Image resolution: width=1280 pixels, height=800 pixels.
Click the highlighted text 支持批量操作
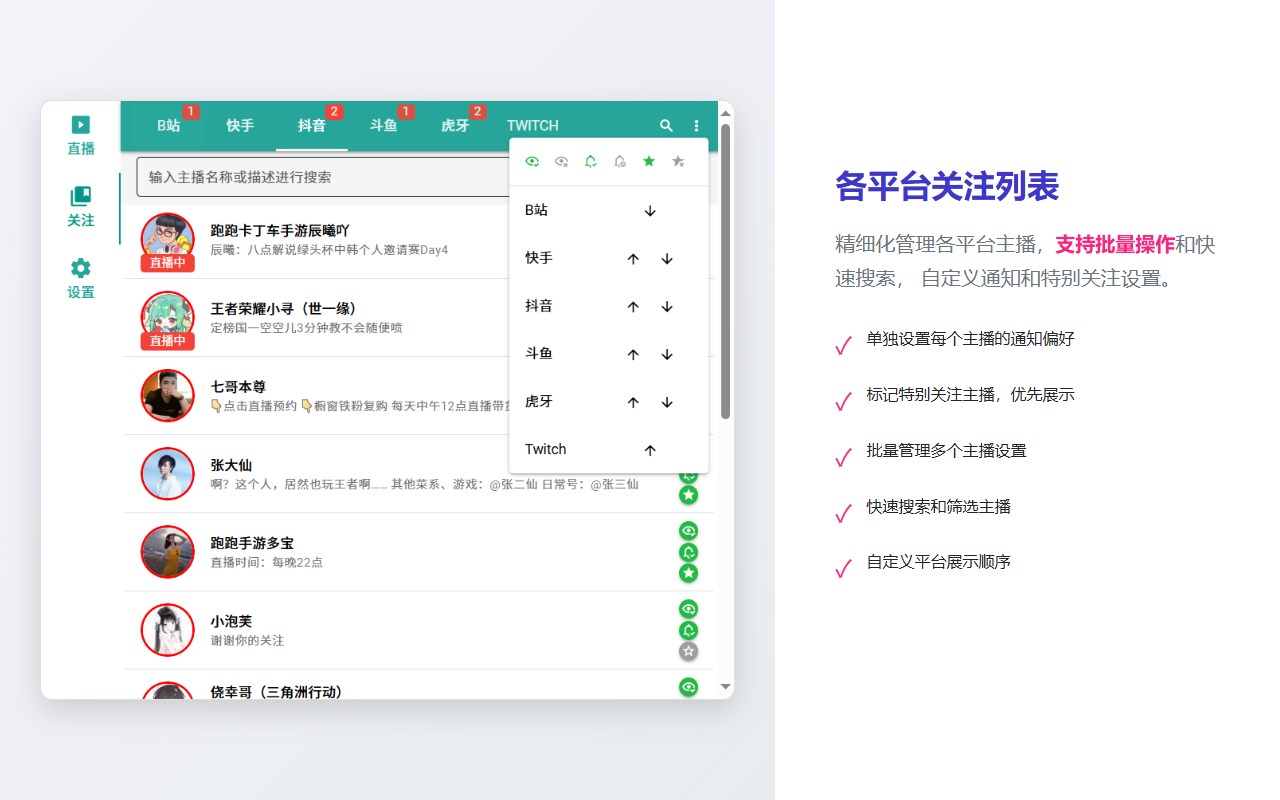coord(1115,244)
